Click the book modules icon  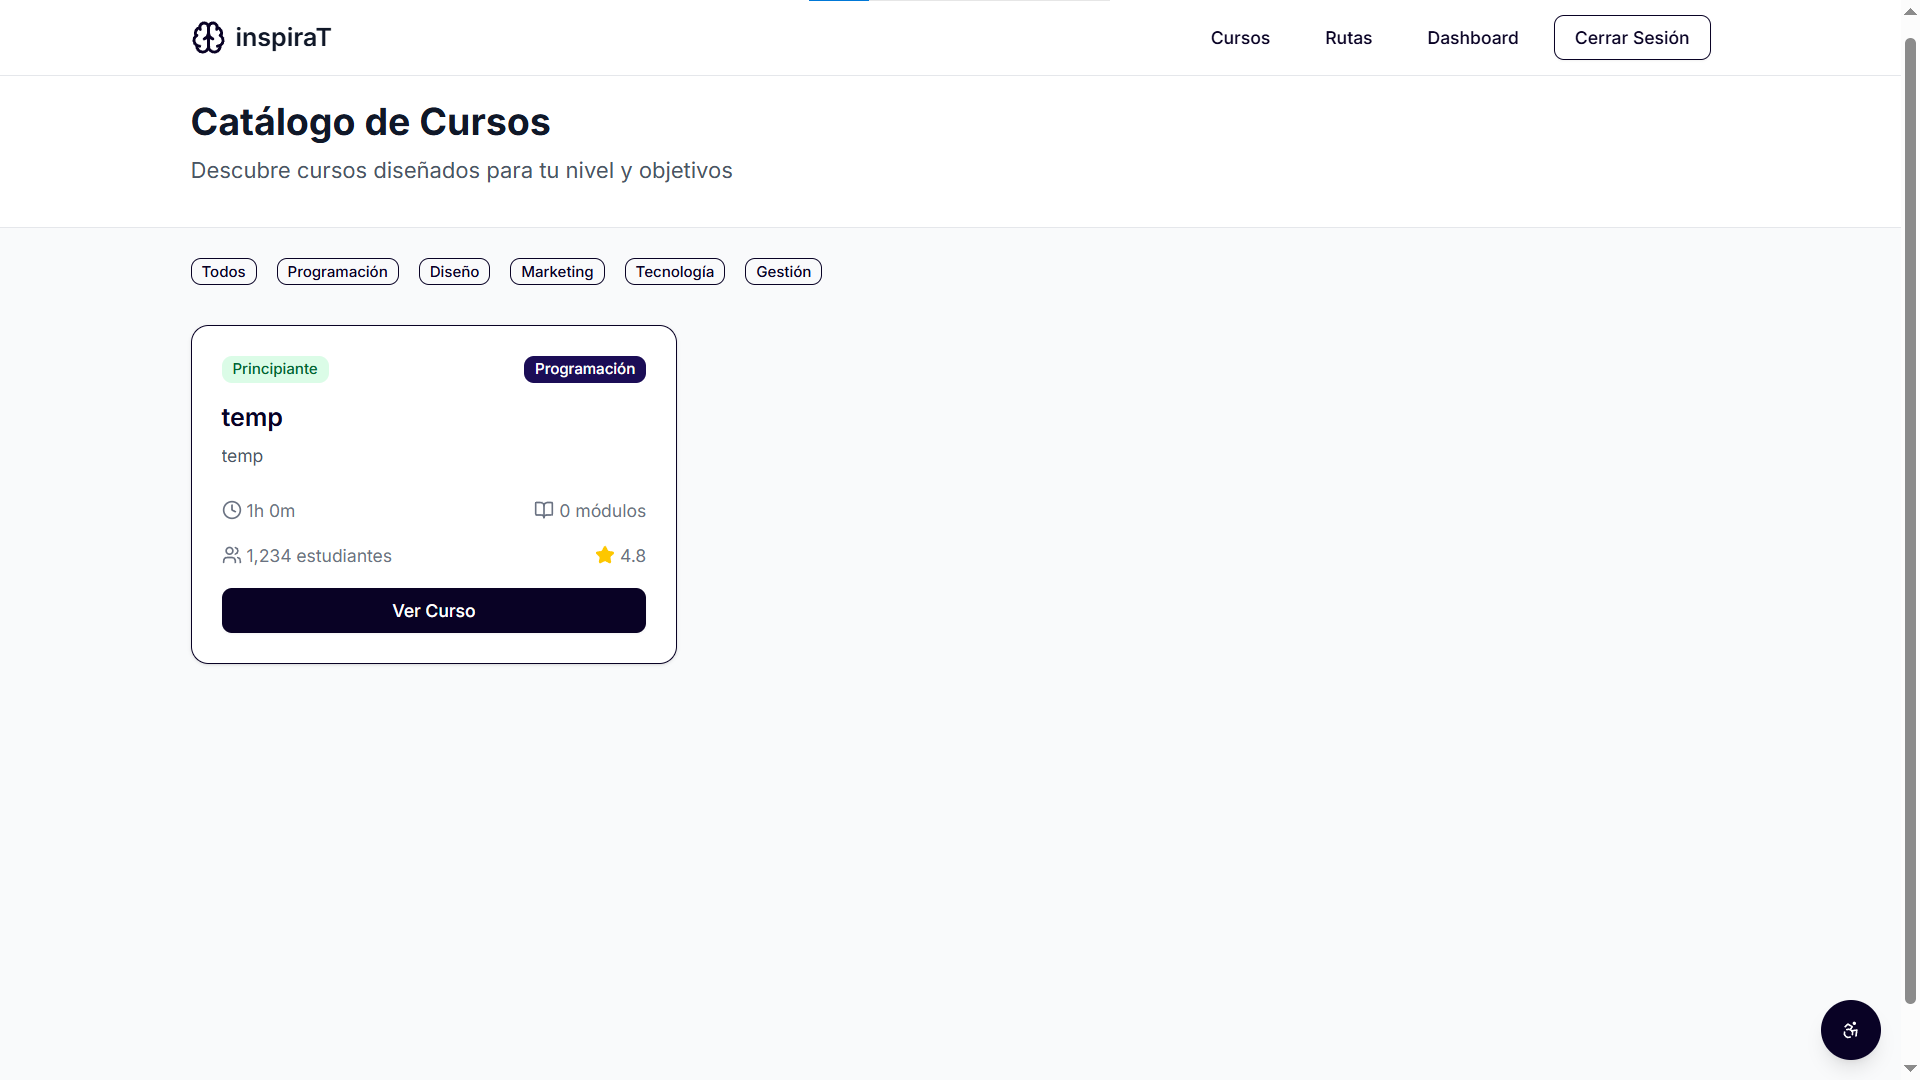(x=543, y=510)
